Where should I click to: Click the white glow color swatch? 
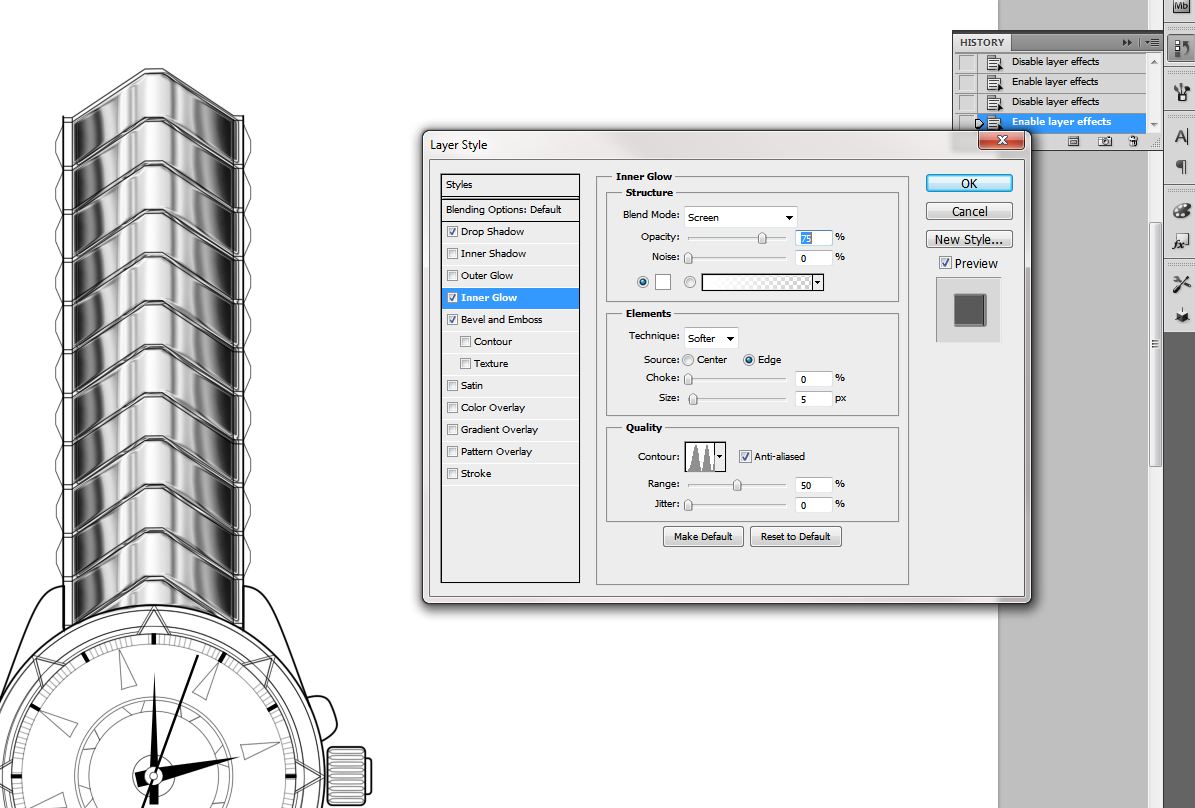[x=663, y=283]
